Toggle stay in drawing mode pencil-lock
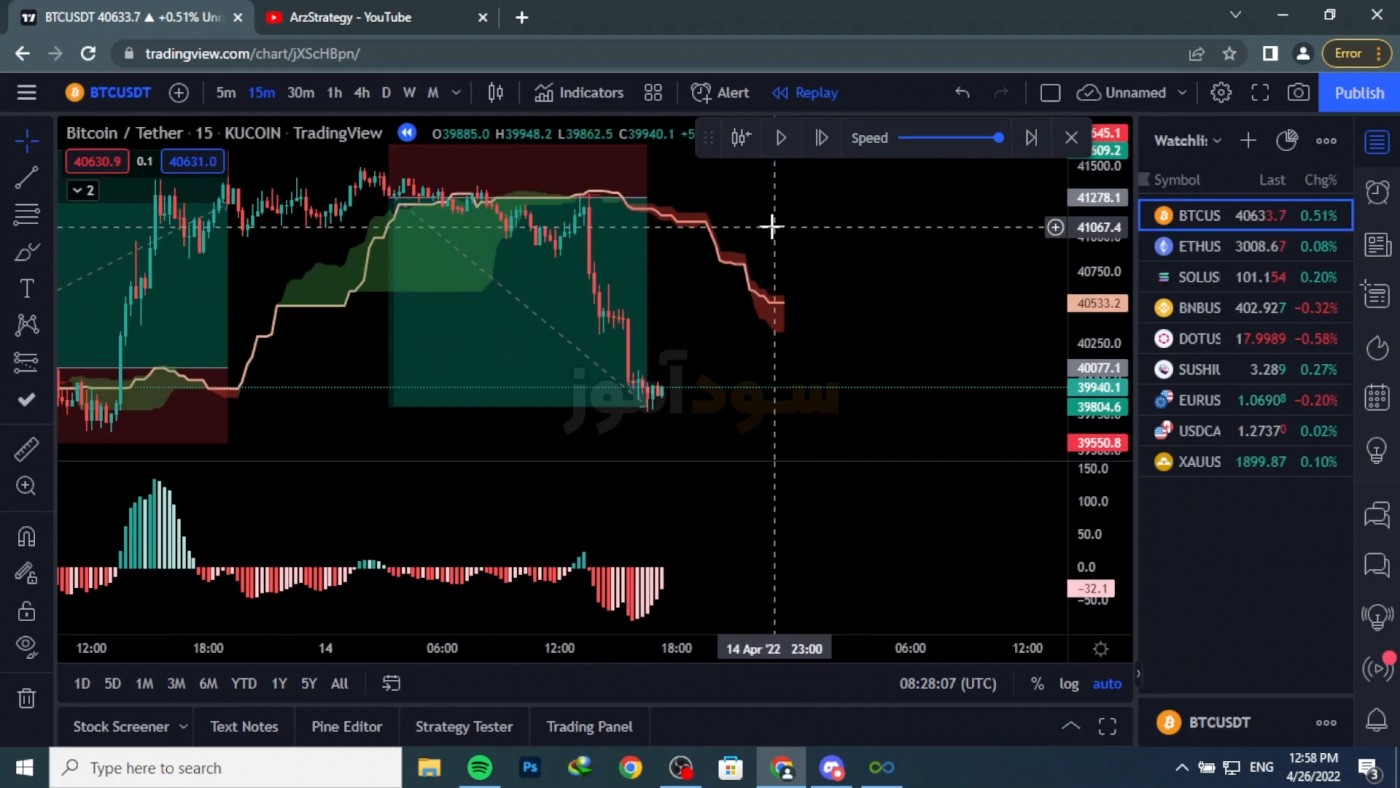Screen dimensions: 1400x788 [27, 573]
